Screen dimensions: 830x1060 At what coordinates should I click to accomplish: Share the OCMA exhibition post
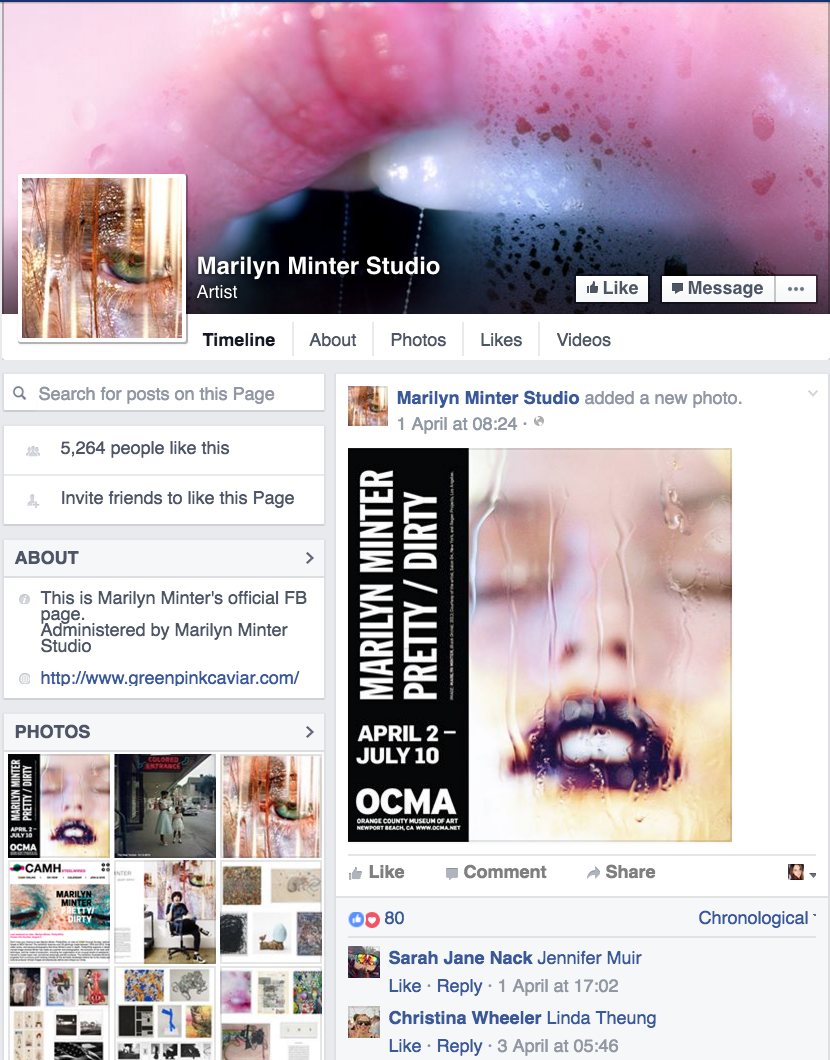click(x=620, y=872)
